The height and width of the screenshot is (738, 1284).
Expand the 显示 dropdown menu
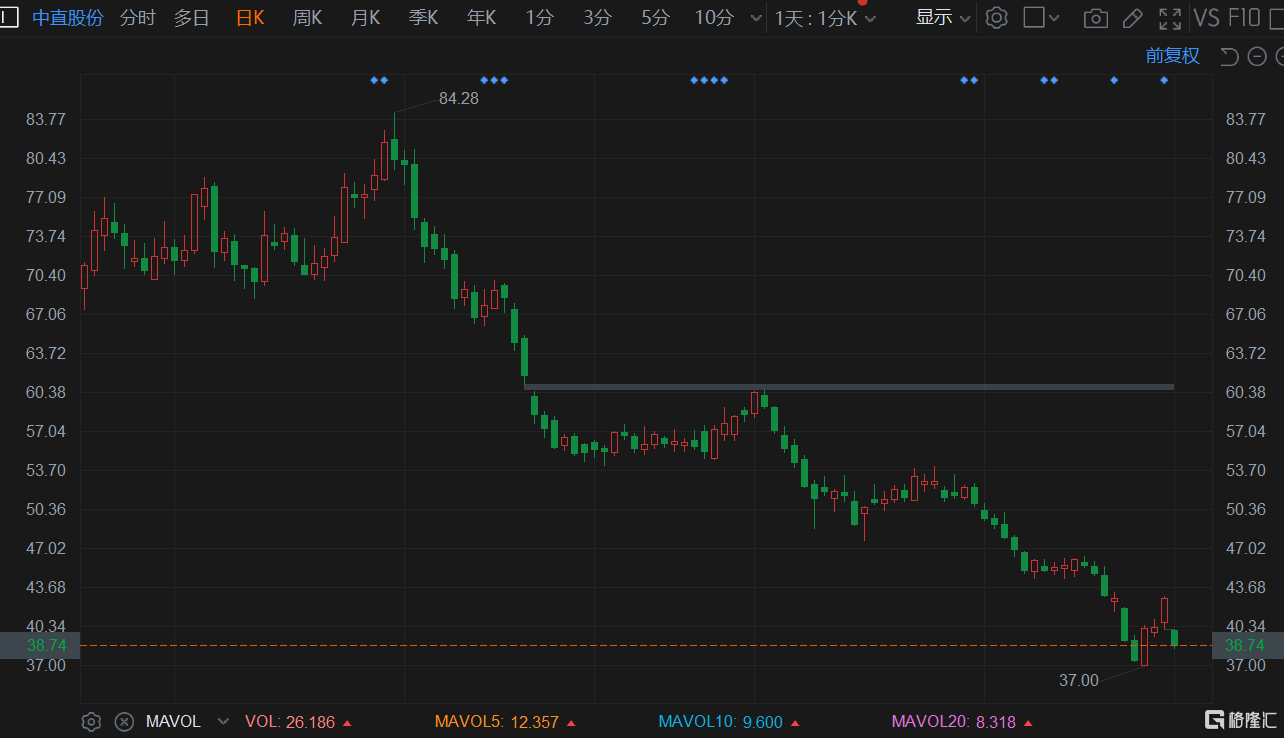[x=943, y=18]
